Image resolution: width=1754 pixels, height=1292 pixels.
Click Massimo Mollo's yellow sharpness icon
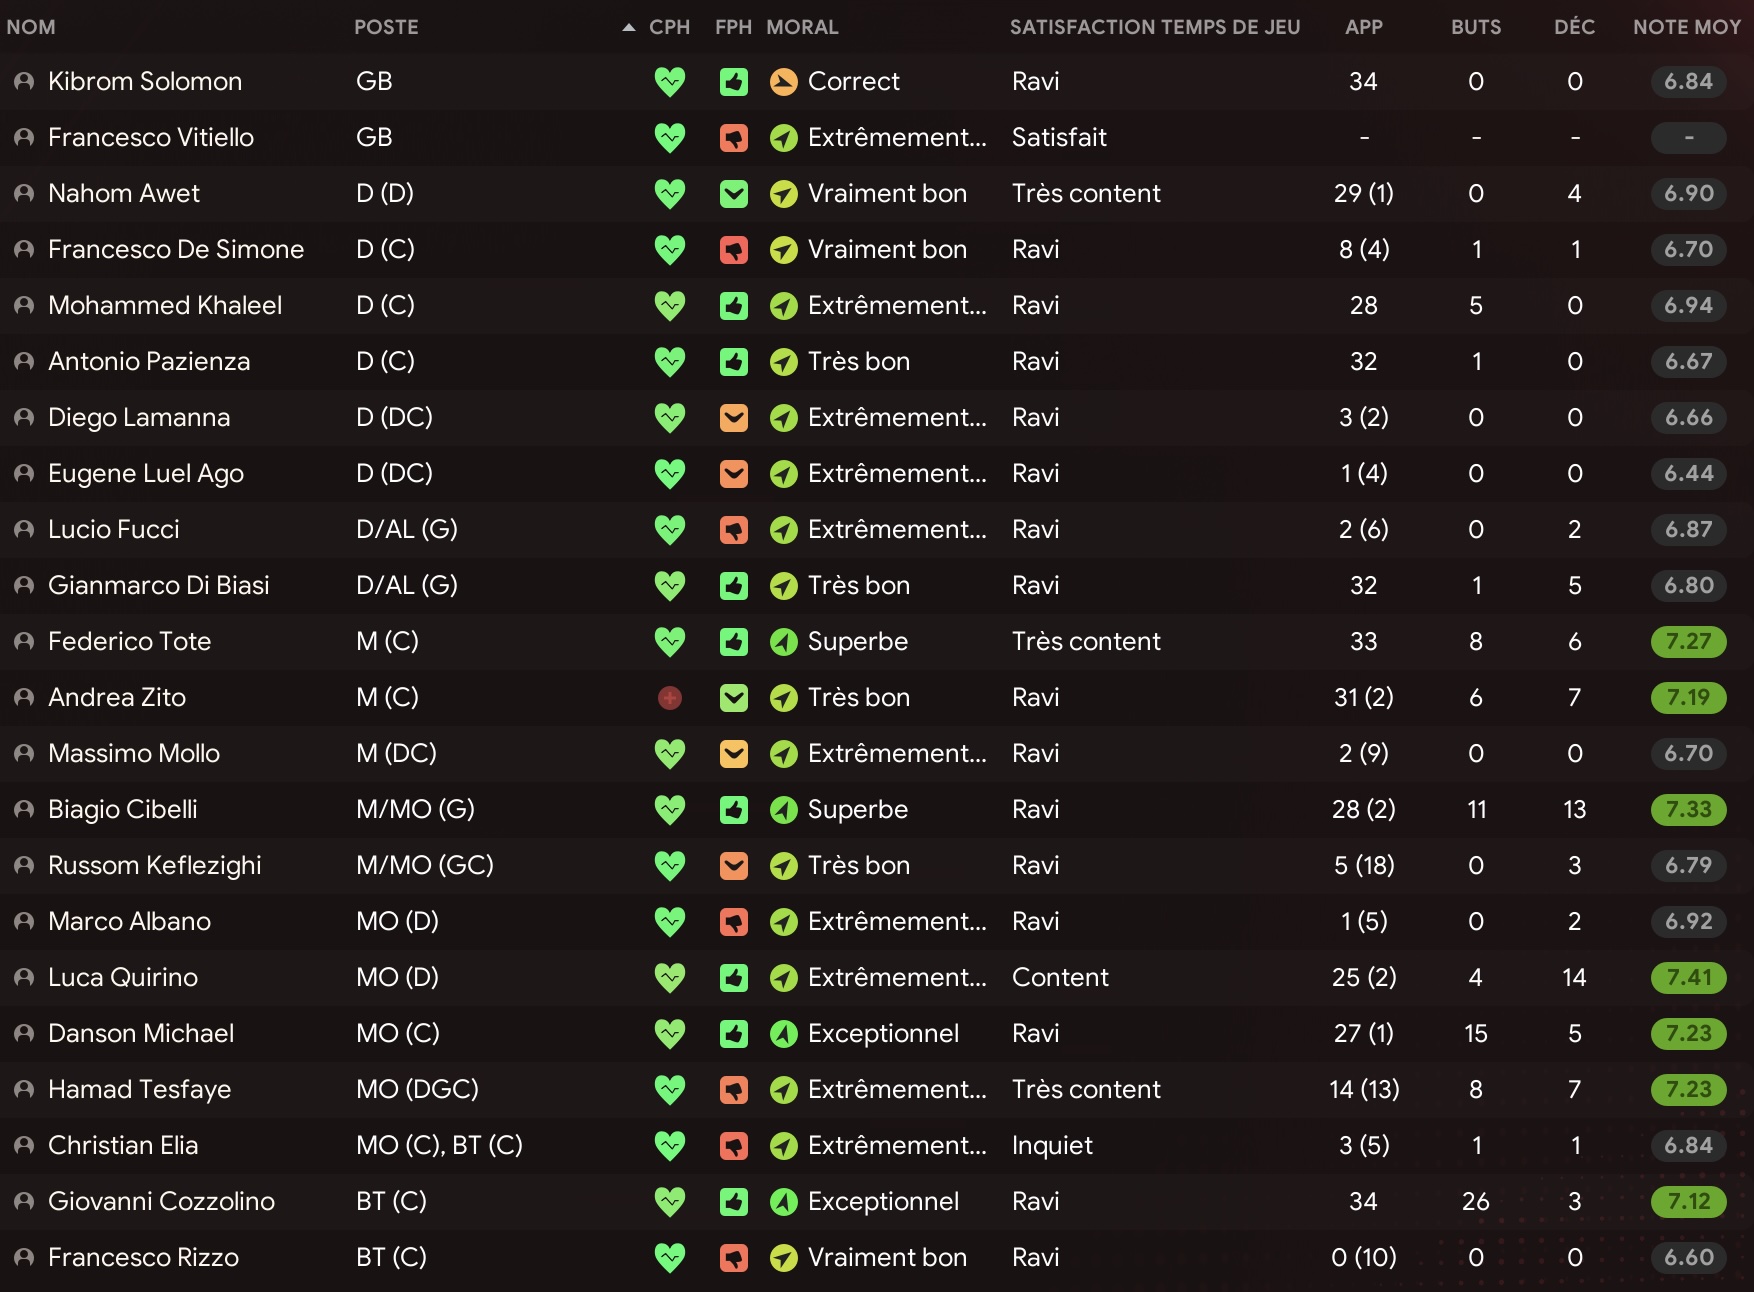coord(734,754)
